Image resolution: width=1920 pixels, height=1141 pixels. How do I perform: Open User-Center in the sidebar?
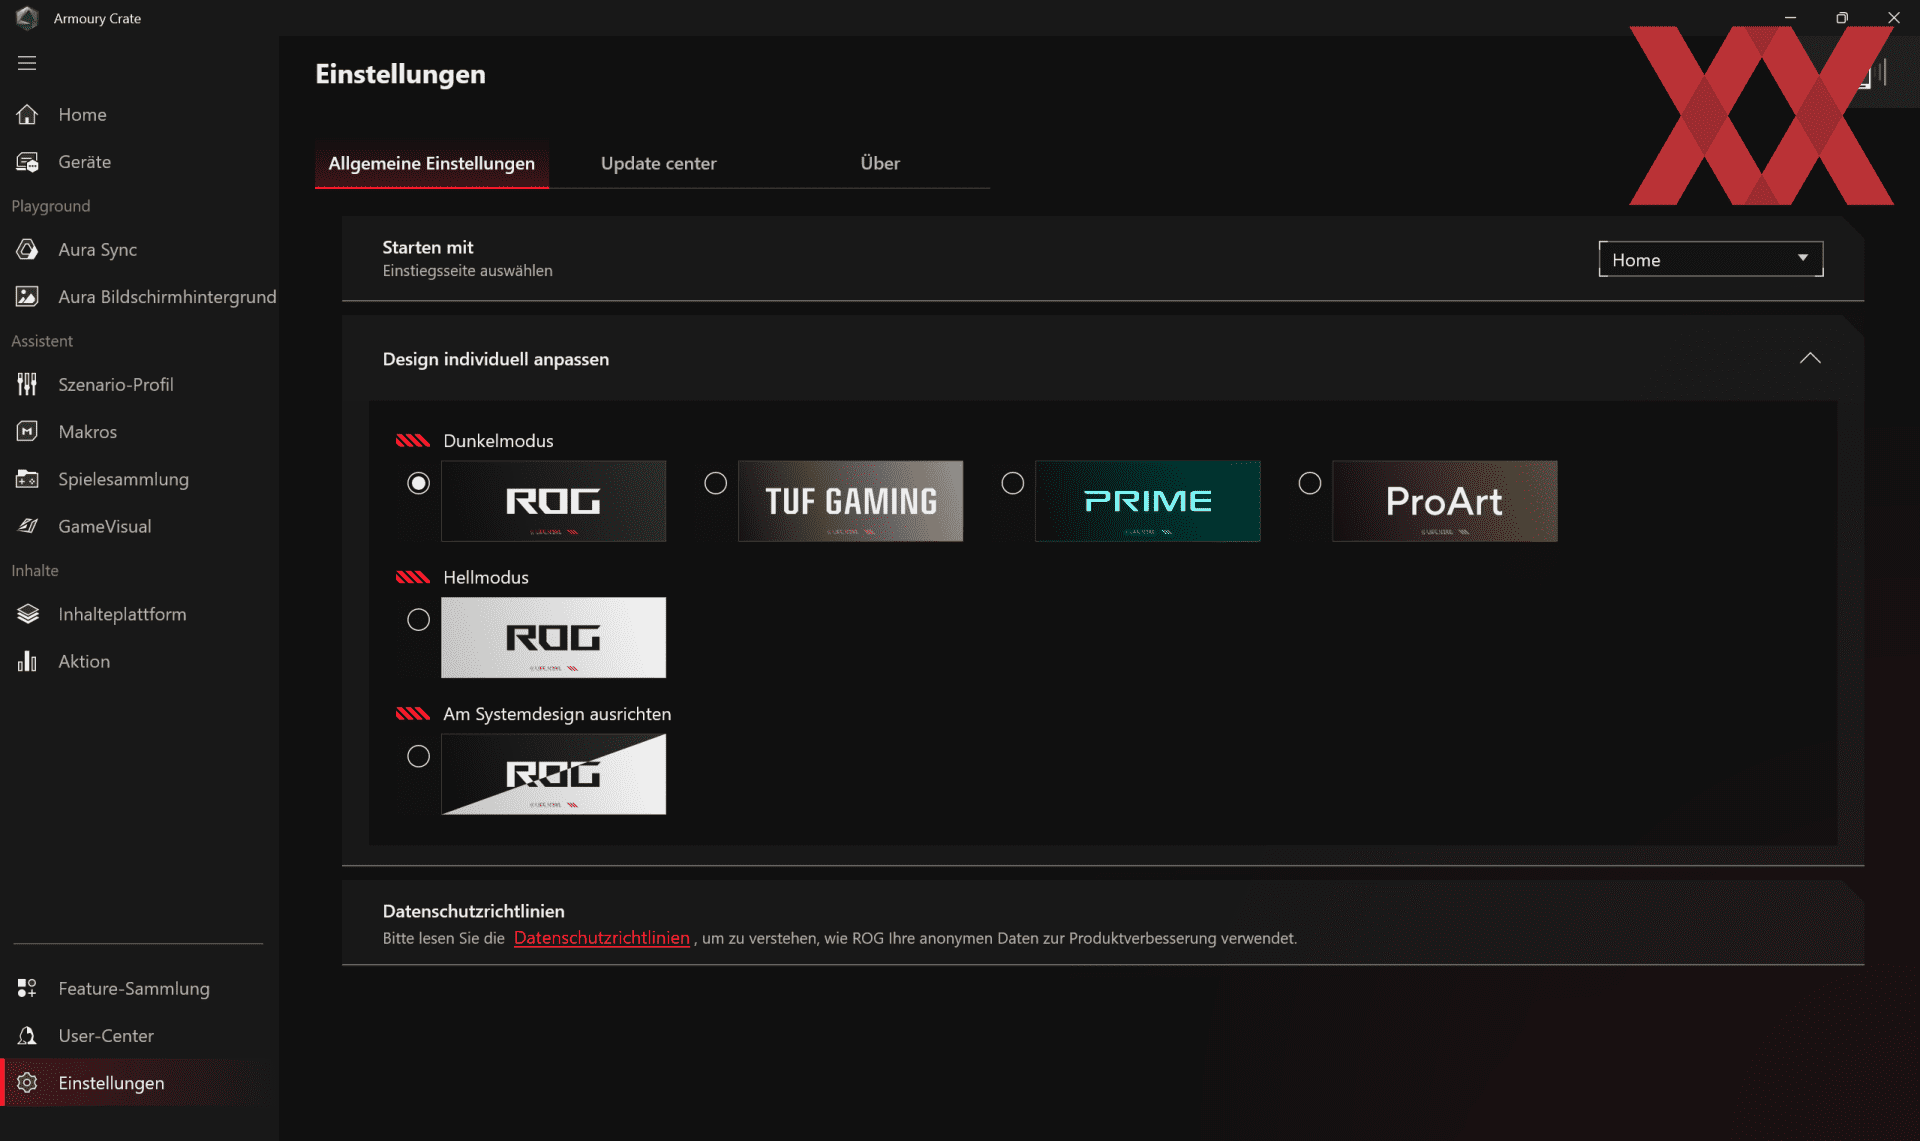pos(106,1036)
